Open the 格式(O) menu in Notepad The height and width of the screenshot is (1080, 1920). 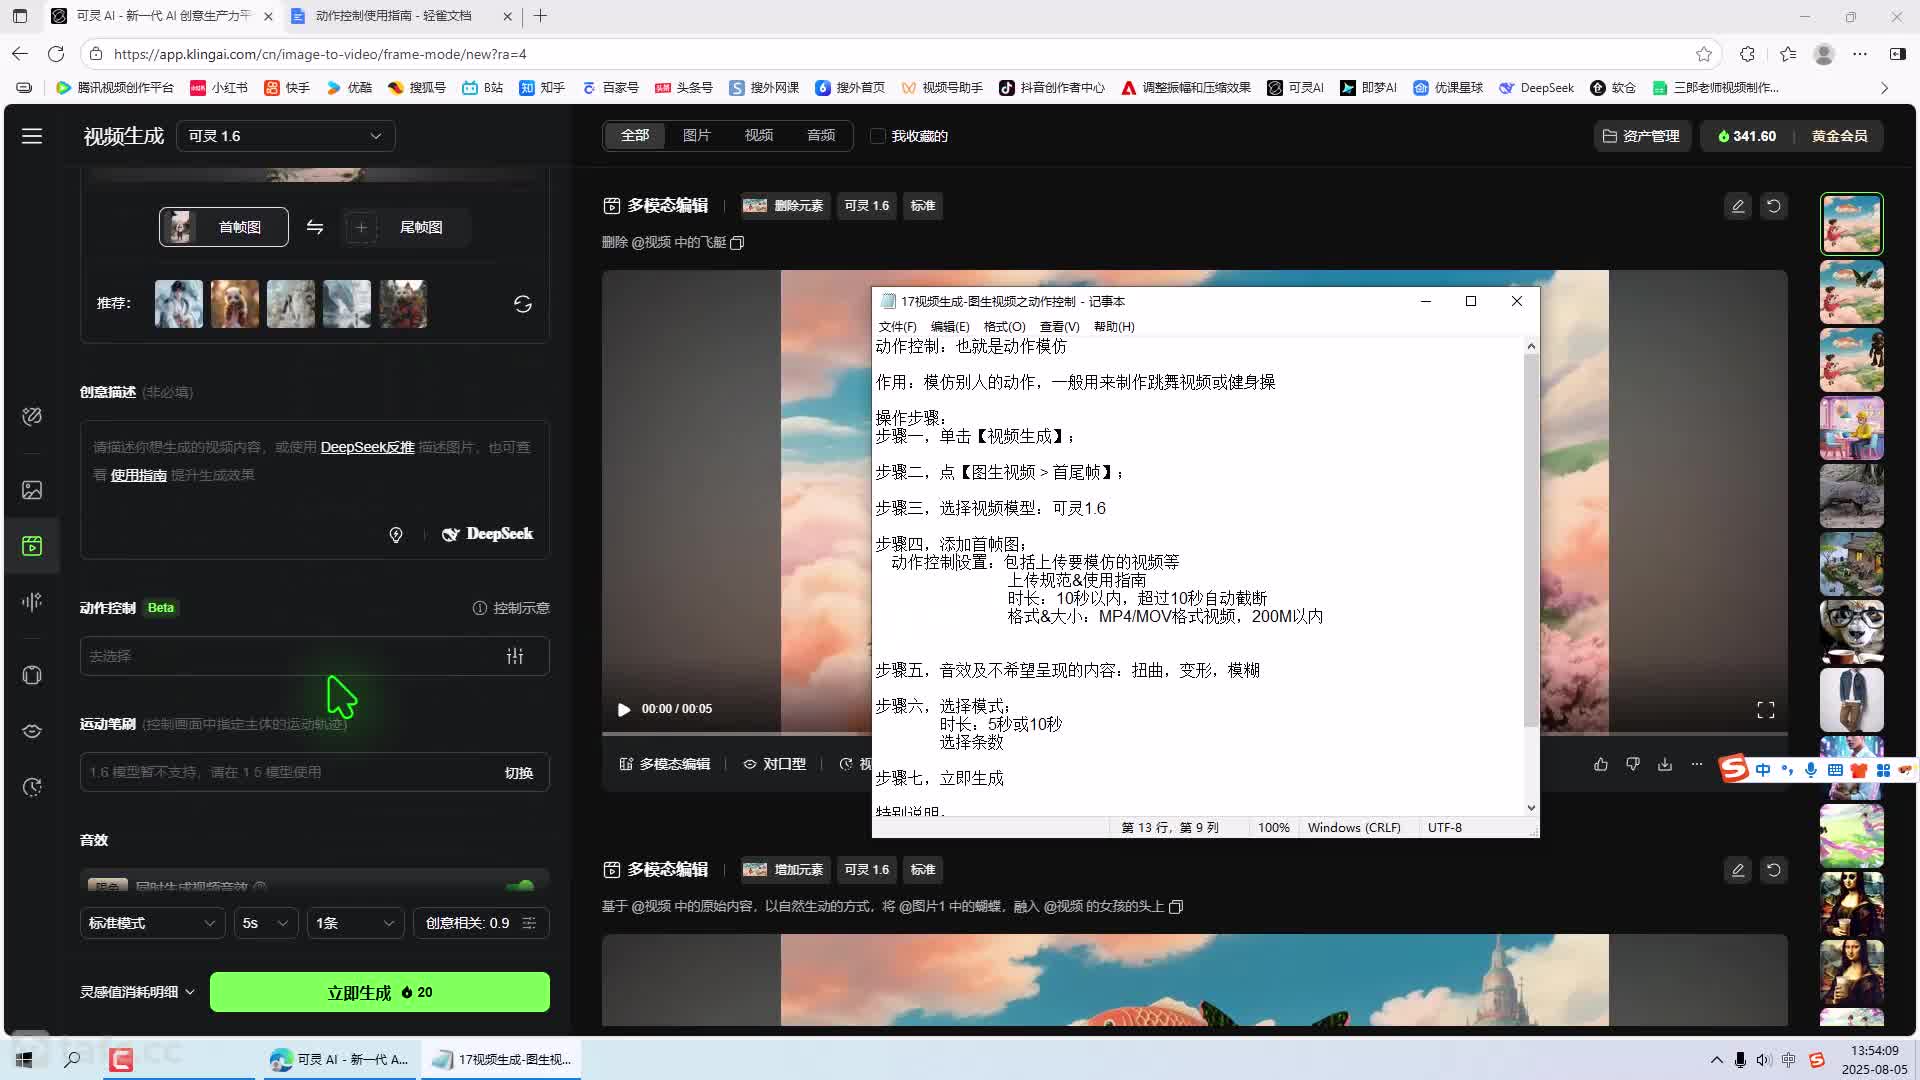pos(1004,327)
